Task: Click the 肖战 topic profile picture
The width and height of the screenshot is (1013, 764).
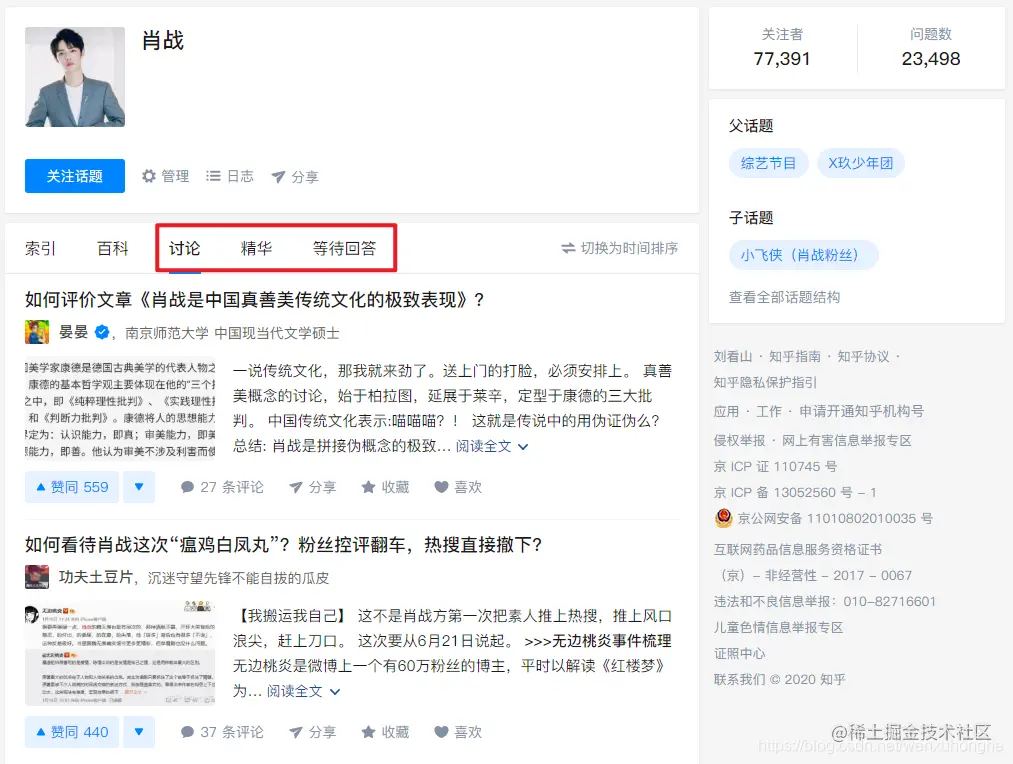Action: pos(75,77)
